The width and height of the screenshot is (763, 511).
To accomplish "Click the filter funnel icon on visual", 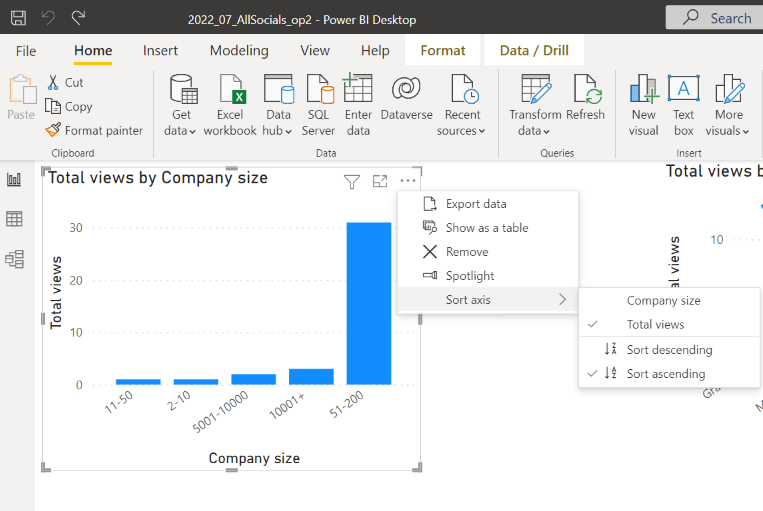I will coord(352,181).
